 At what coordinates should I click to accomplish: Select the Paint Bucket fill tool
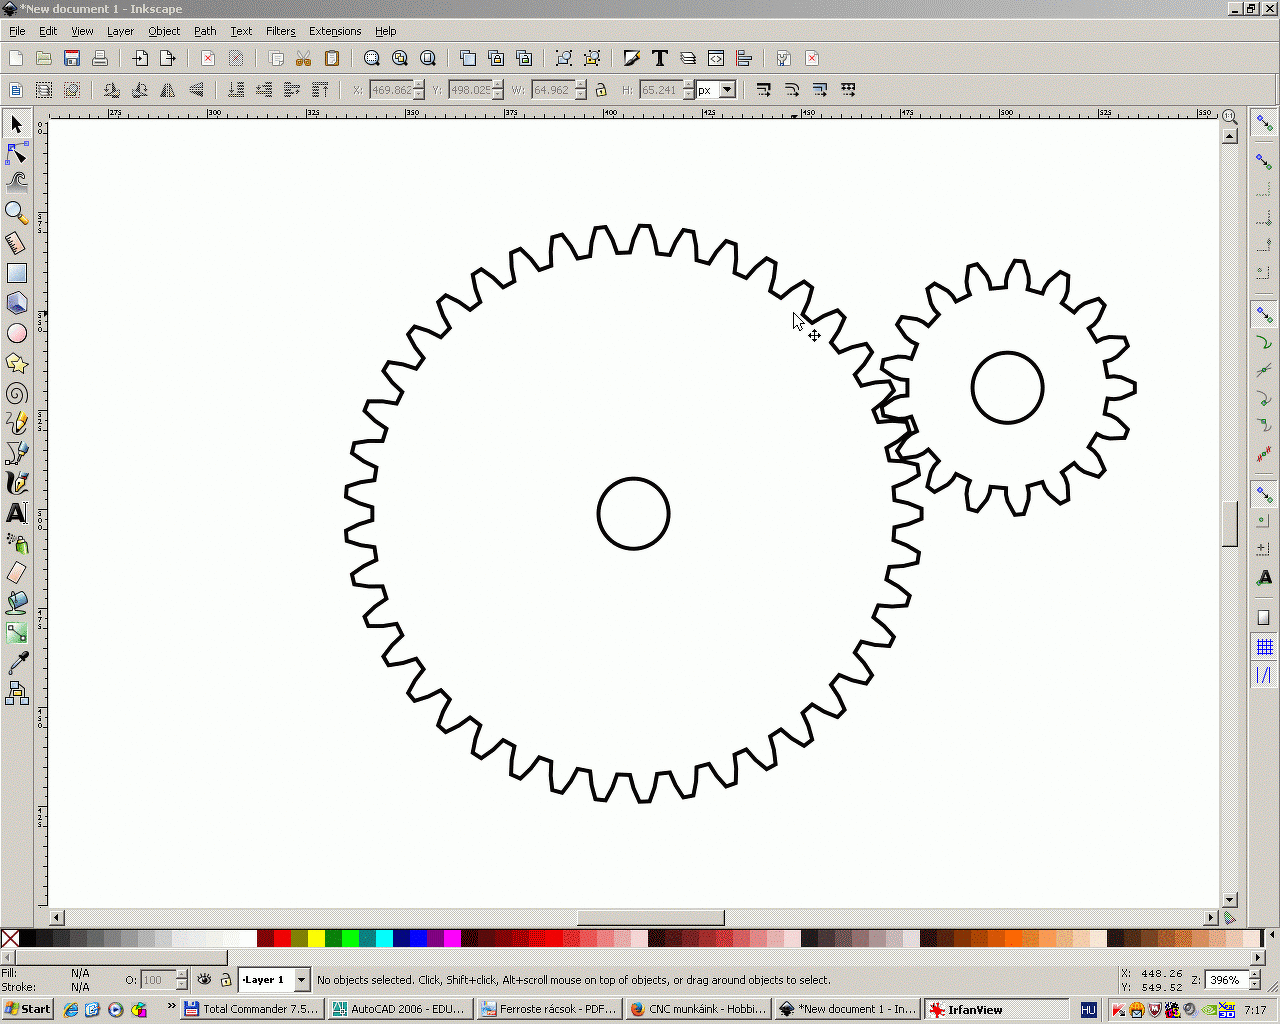17,603
